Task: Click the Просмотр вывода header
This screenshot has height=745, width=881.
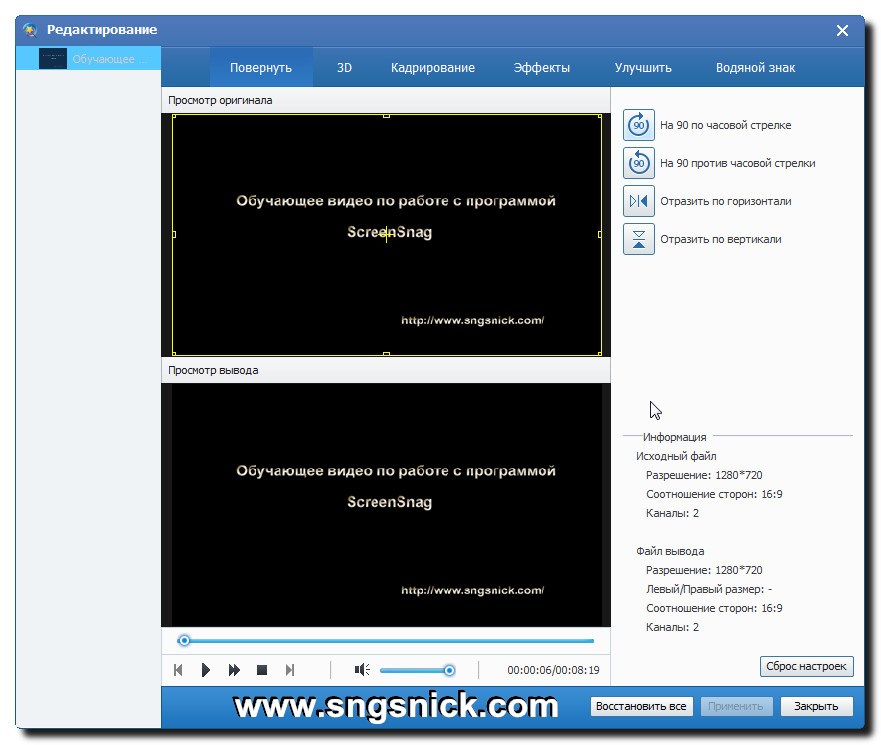Action: point(213,370)
